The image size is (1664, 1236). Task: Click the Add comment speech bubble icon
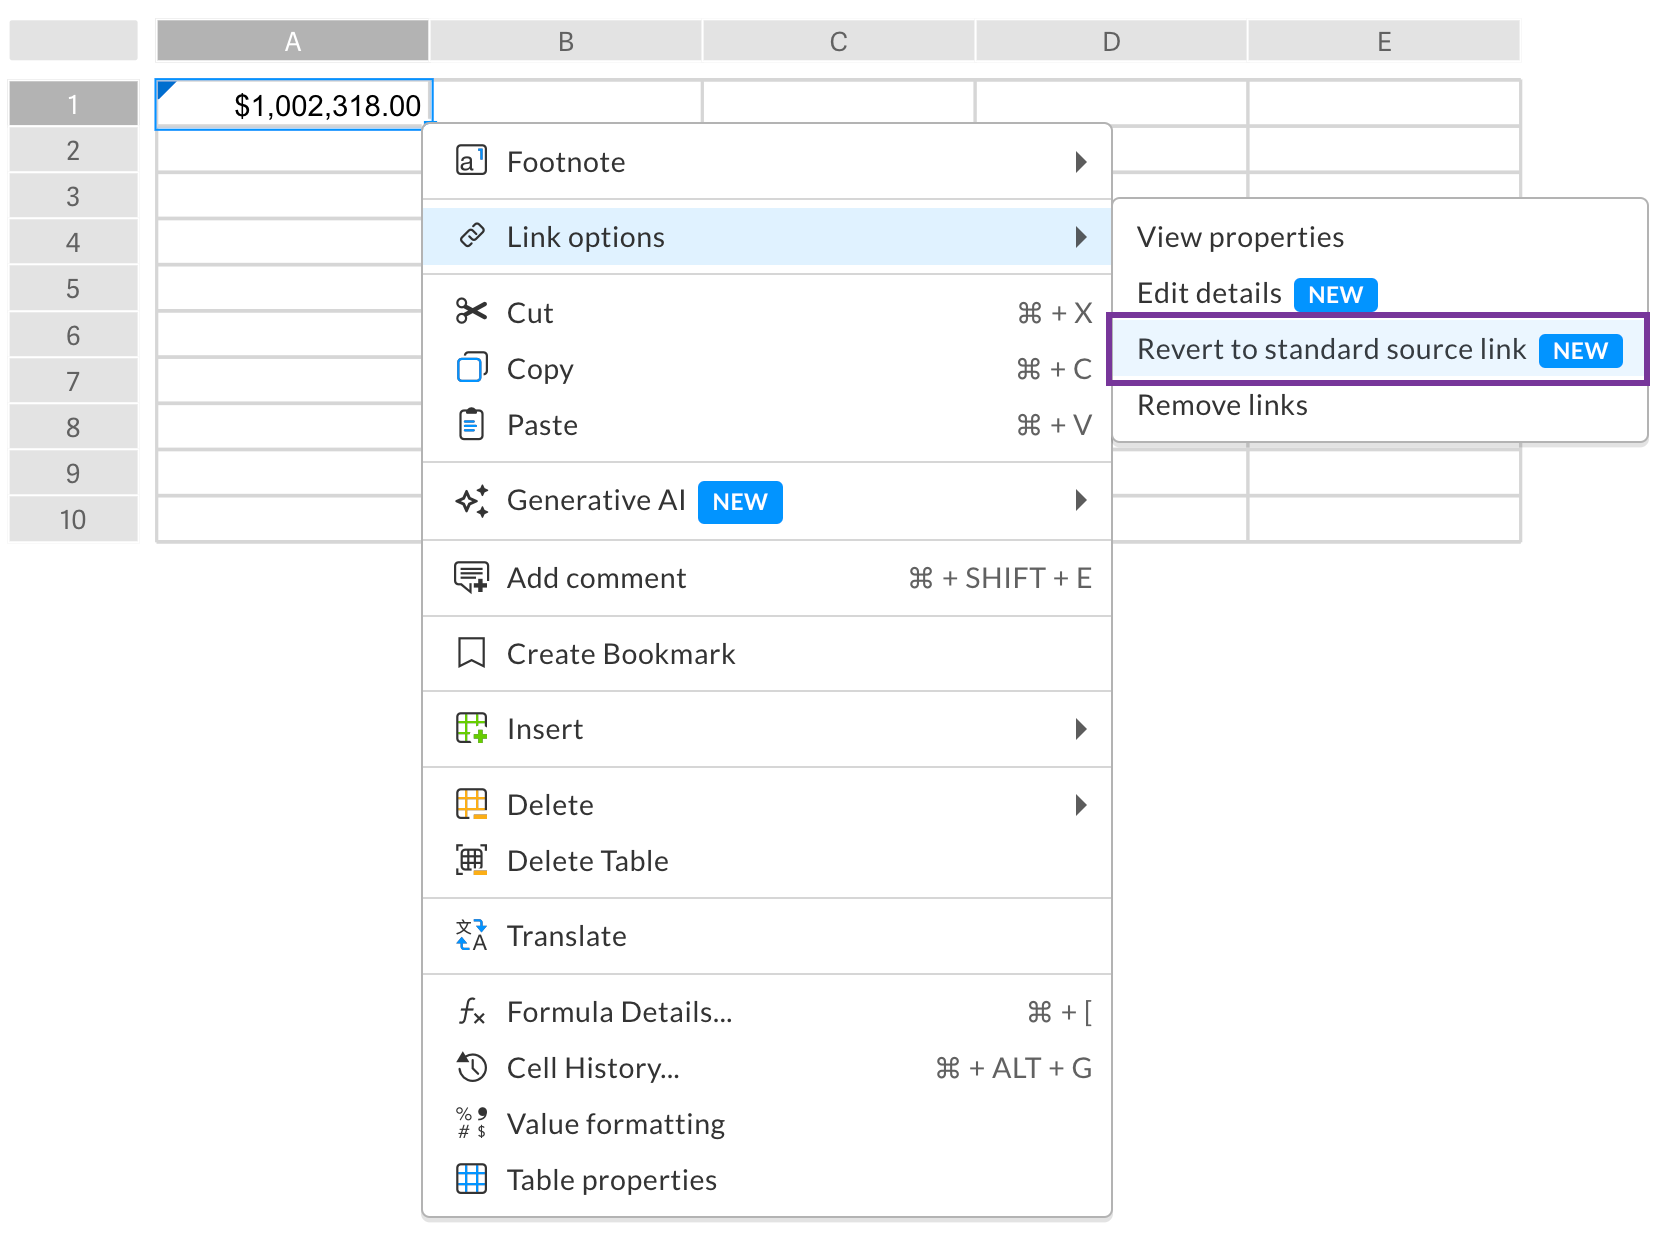[x=471, y=577]
